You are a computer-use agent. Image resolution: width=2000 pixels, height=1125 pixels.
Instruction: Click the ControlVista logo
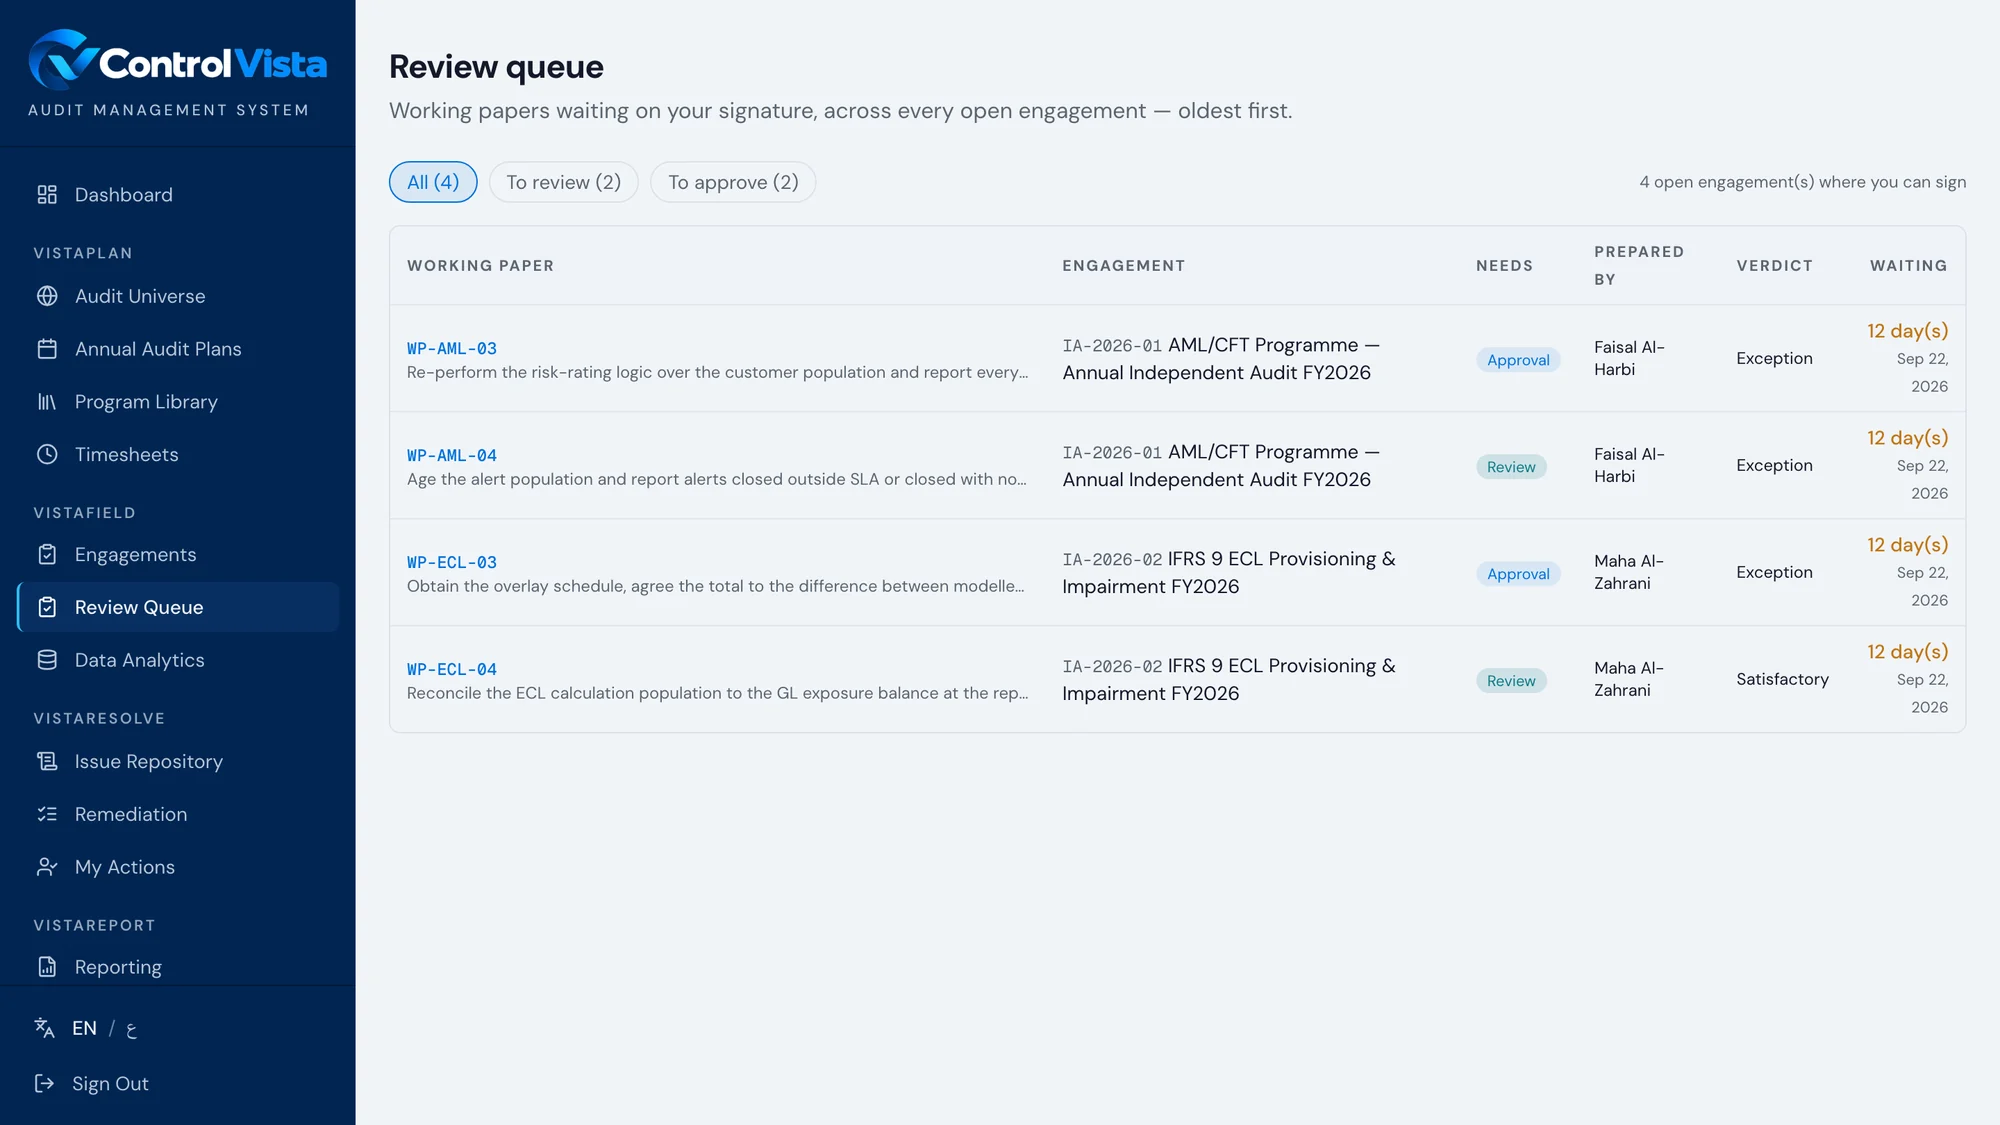pyautogui.click(x=177, y=61)
